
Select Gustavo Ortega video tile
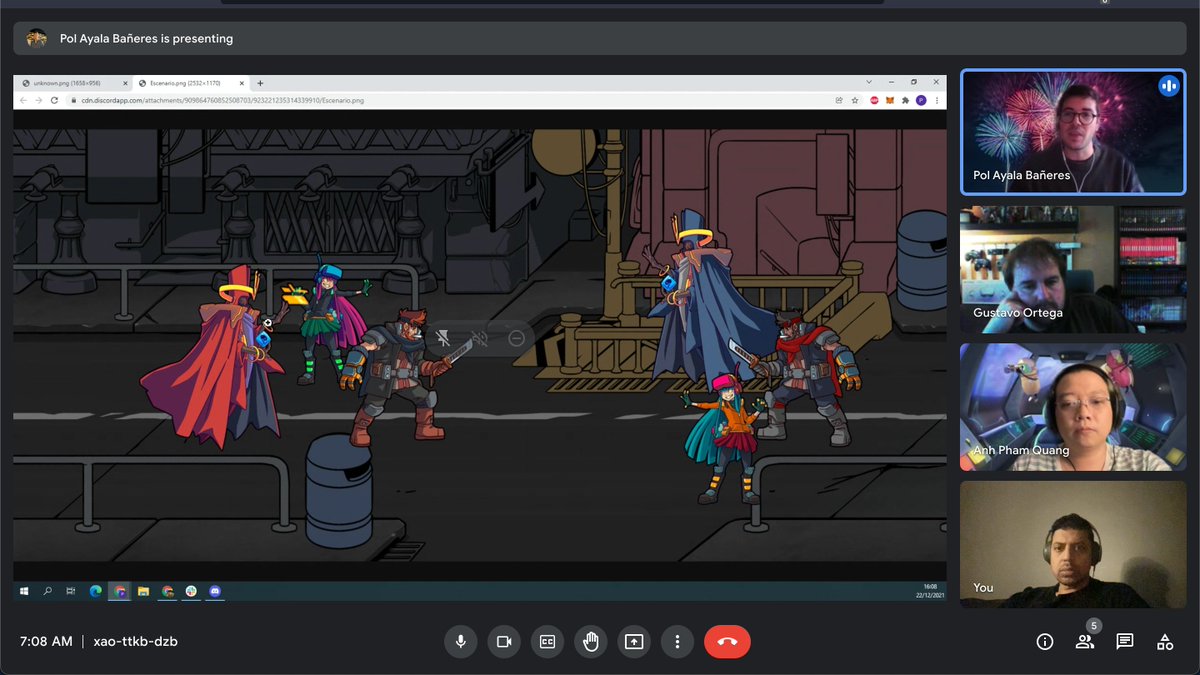(1073, 269)
